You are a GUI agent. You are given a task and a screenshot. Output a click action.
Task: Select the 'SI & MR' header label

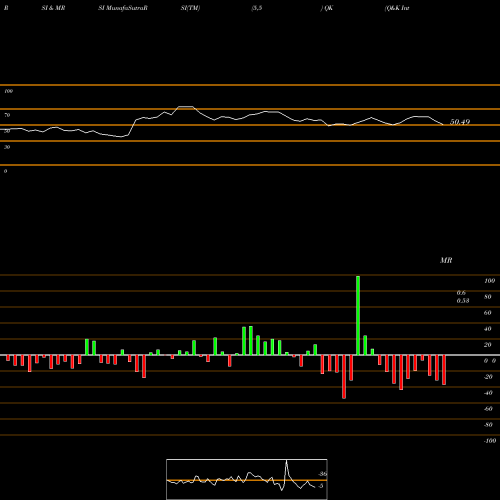click(53, 8)
